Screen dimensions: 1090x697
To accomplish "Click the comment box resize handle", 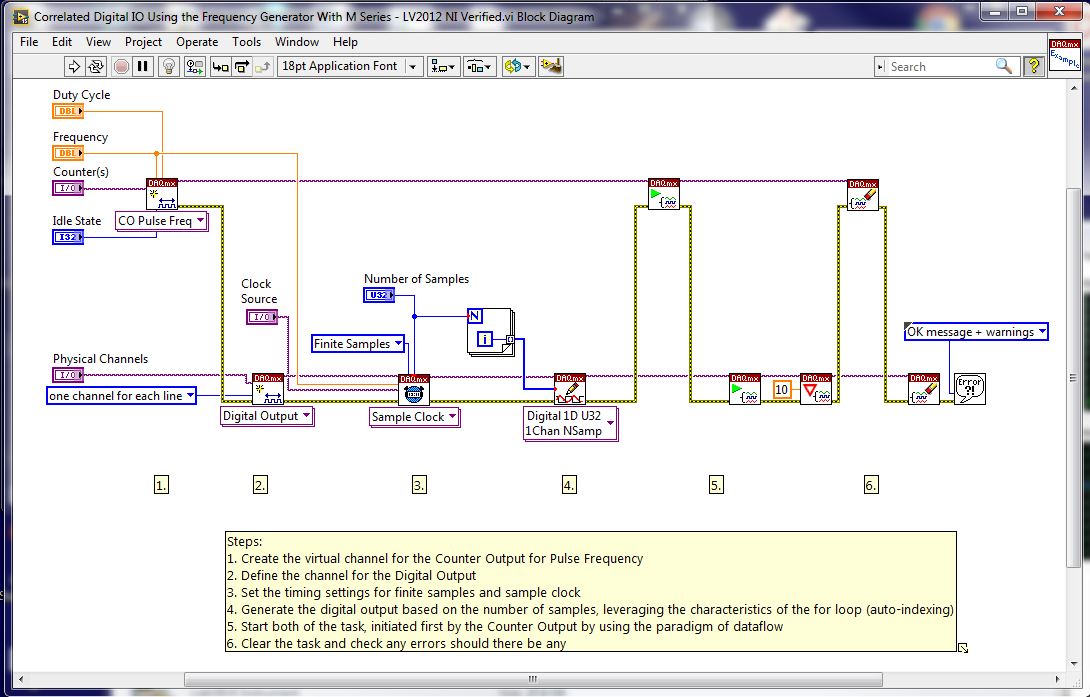I will point(963,648).
